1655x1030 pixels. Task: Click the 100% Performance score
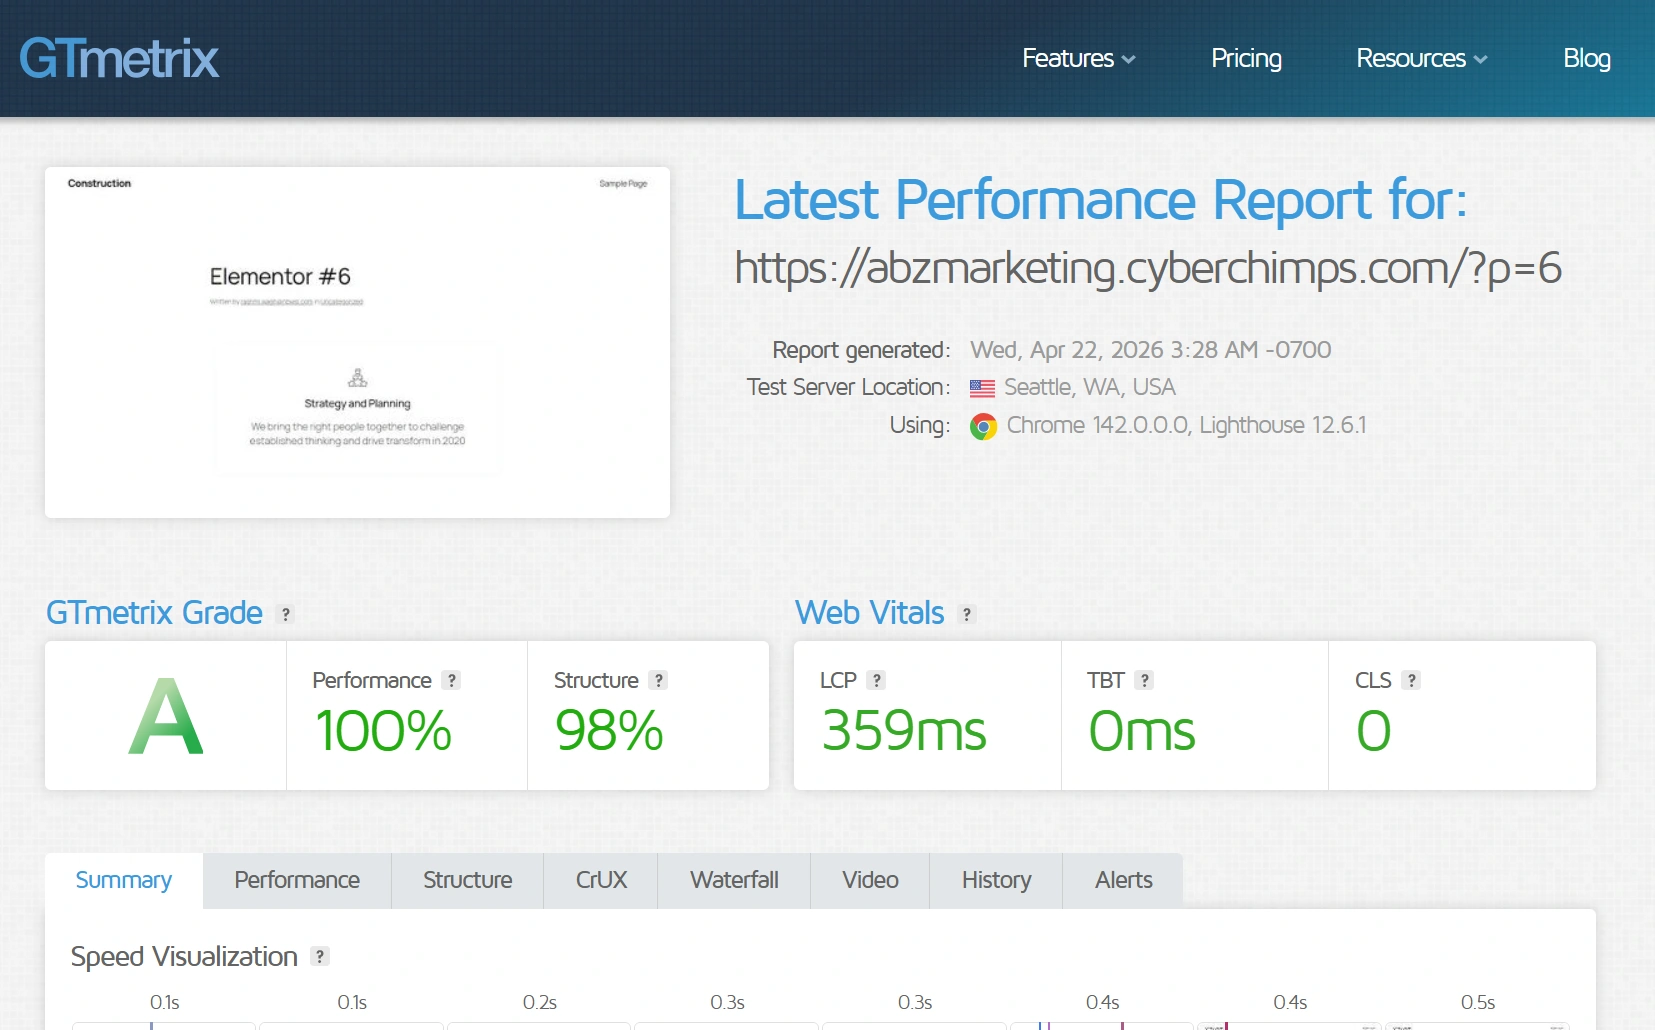[x=384, y=730]
